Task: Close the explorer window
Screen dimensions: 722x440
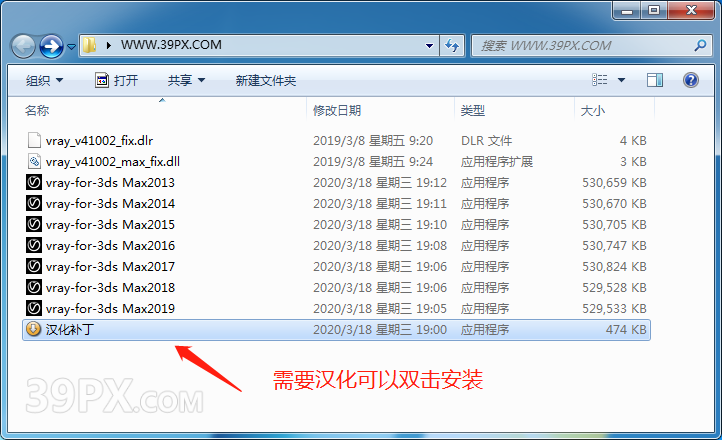Action: 691,10
